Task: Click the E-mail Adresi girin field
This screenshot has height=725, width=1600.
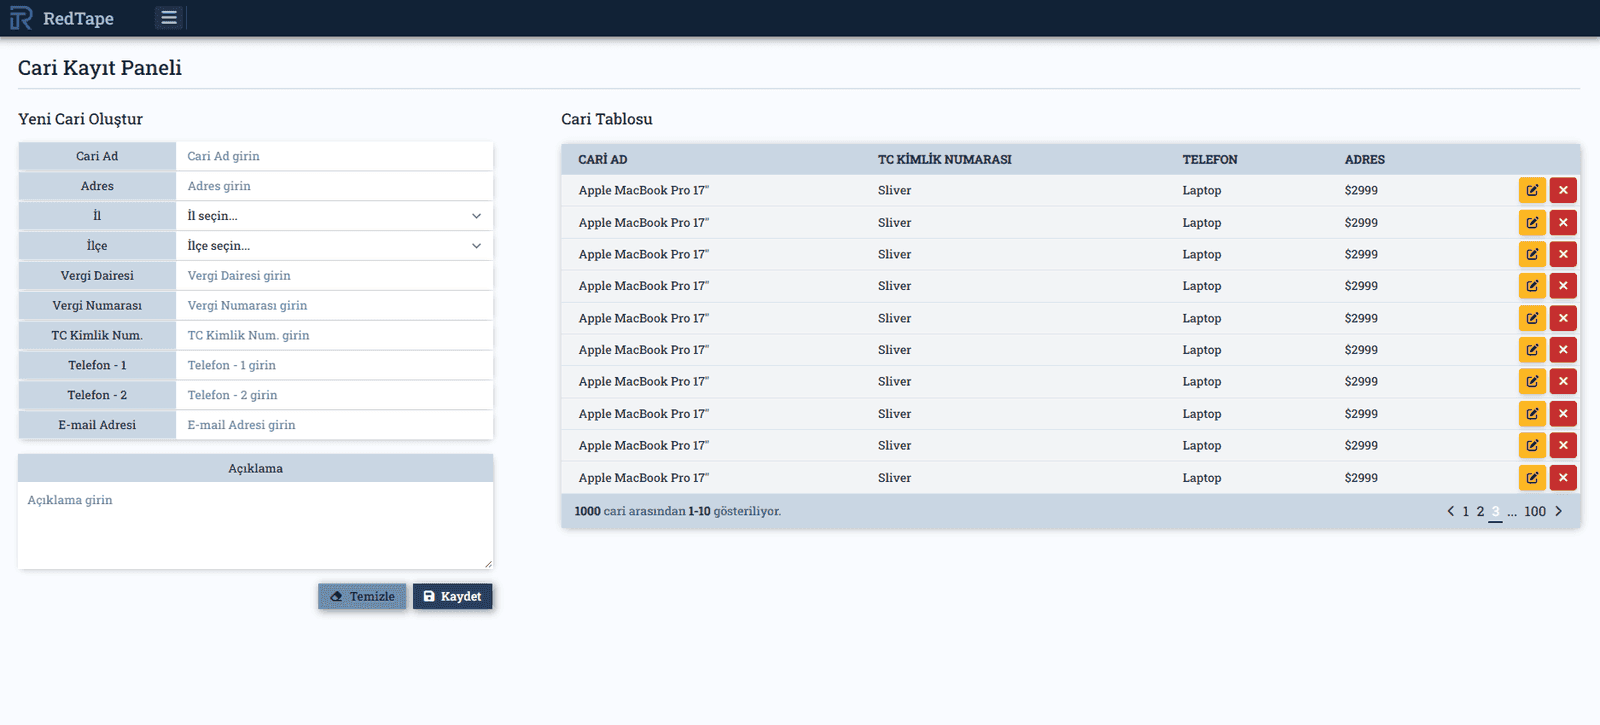Action: click(334, 425)
